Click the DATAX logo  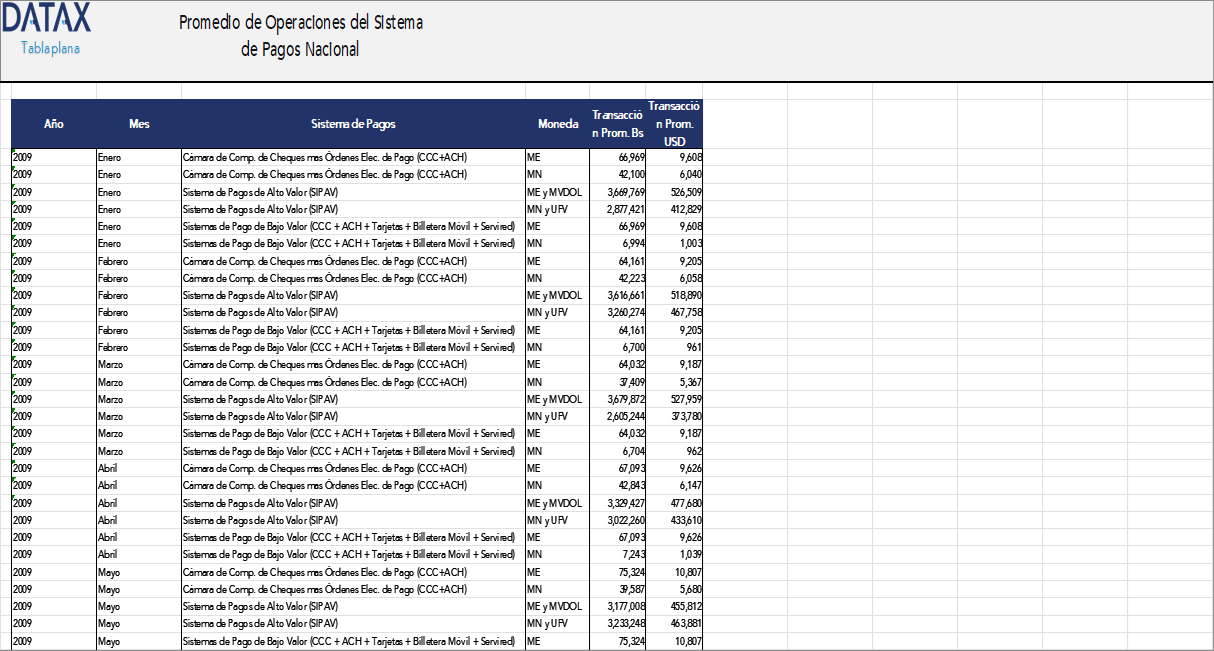47,18
